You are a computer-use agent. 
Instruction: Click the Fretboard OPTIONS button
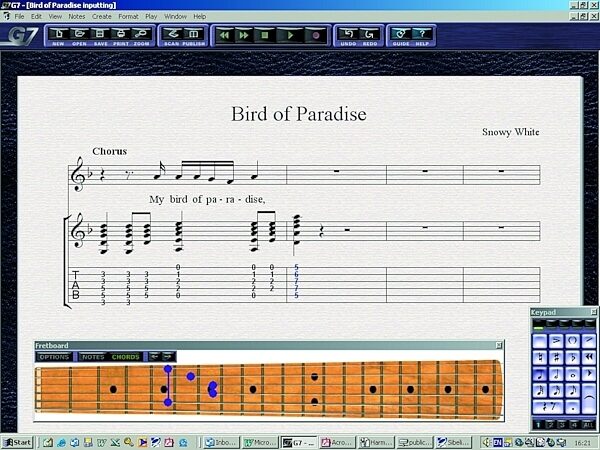pyautogui.click(x=54, y=357)
